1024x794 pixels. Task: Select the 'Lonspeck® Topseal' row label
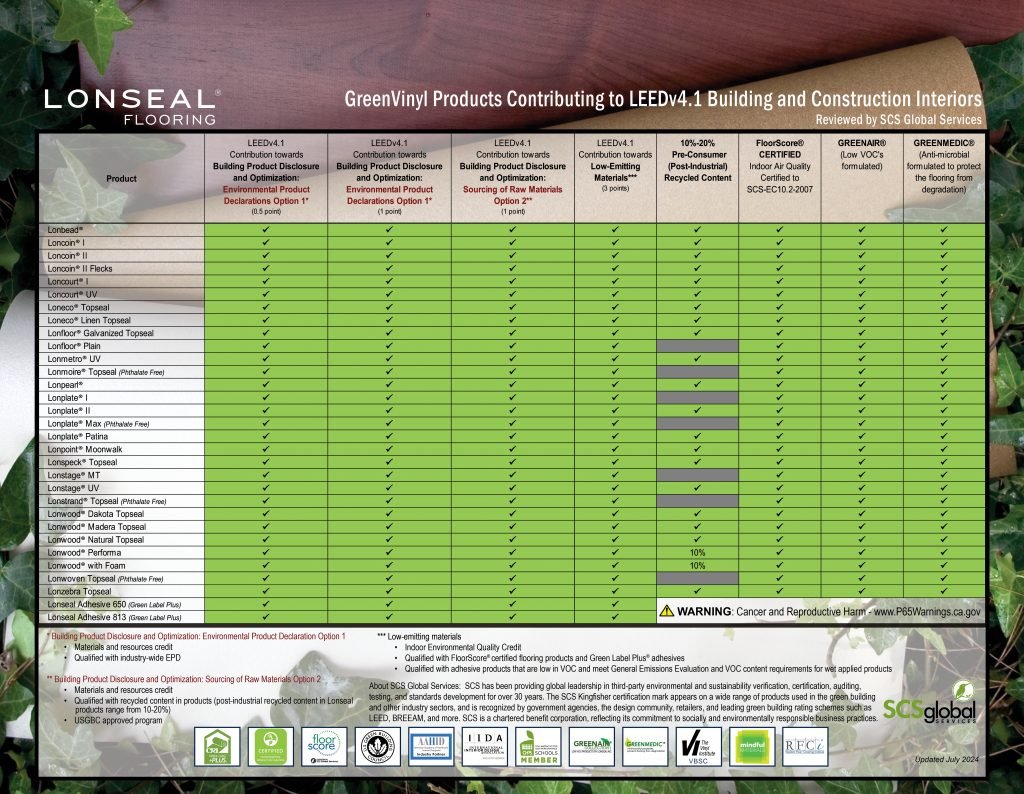coord(82,462)
